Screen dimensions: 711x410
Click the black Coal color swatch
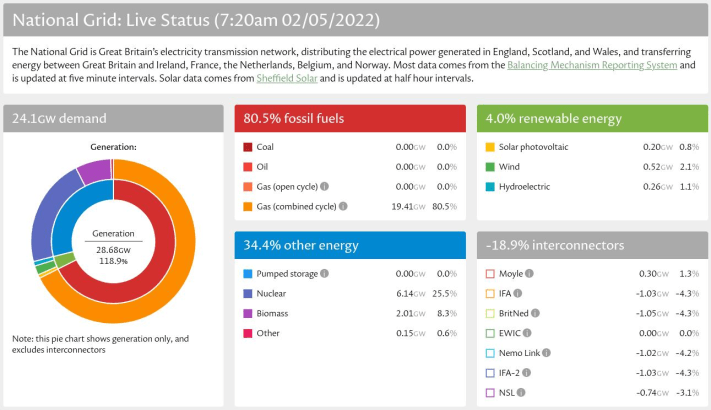click(x=248, y=147)
